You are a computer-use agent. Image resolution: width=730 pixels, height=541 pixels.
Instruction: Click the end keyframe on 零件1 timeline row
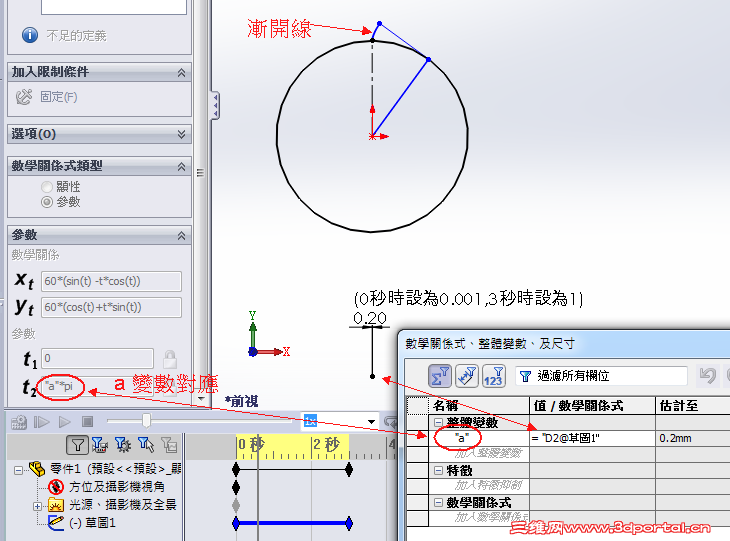coord(349,470)
